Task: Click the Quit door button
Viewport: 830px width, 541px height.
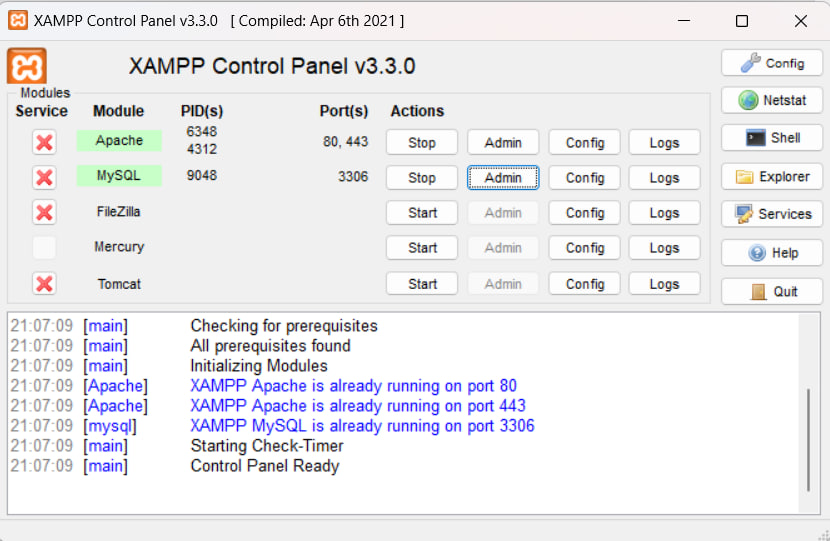Action: (772, 291)
